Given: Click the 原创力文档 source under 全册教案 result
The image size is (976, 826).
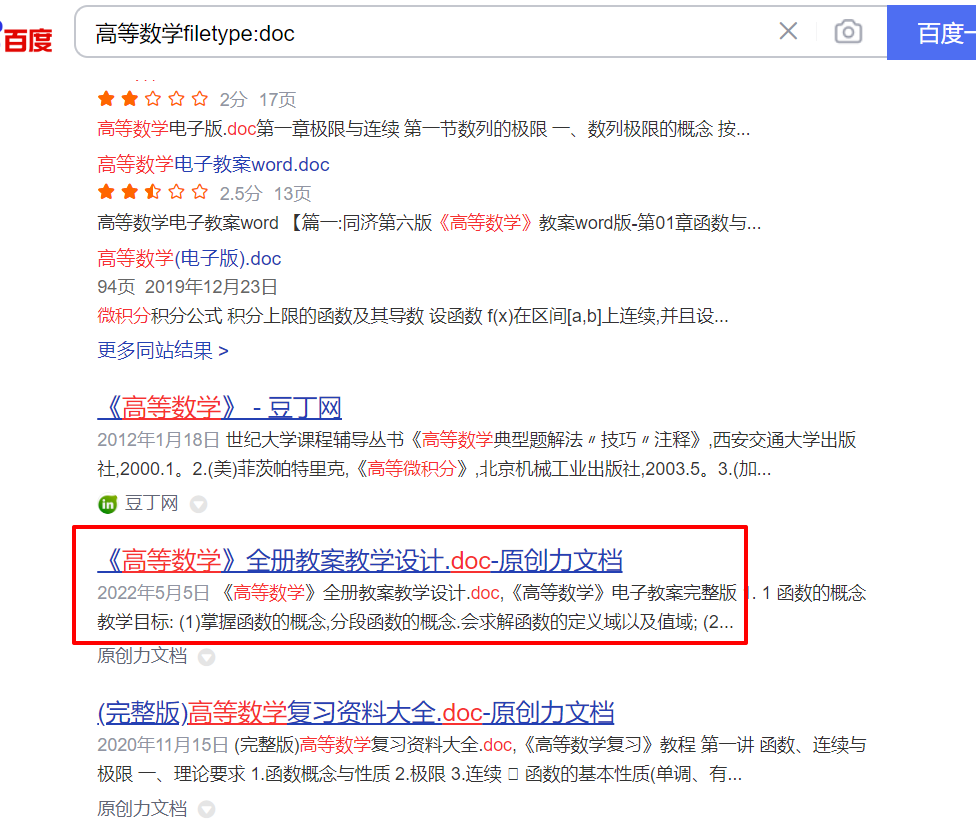Looking at the screenshot, I should 142,655.
